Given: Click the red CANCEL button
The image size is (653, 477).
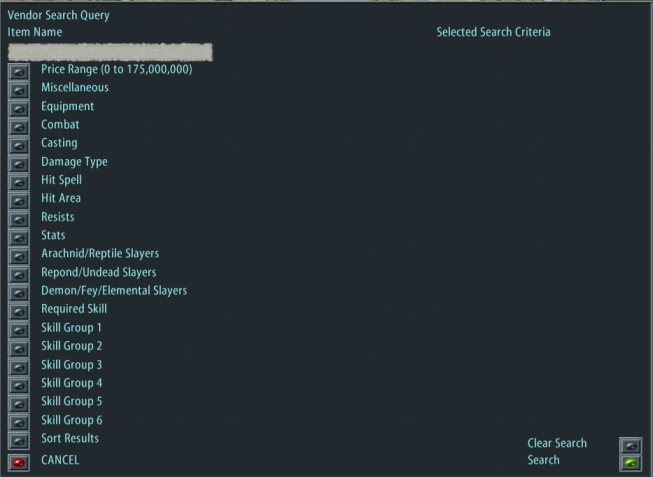Looking at the screenshot, I should coord(19,463).
